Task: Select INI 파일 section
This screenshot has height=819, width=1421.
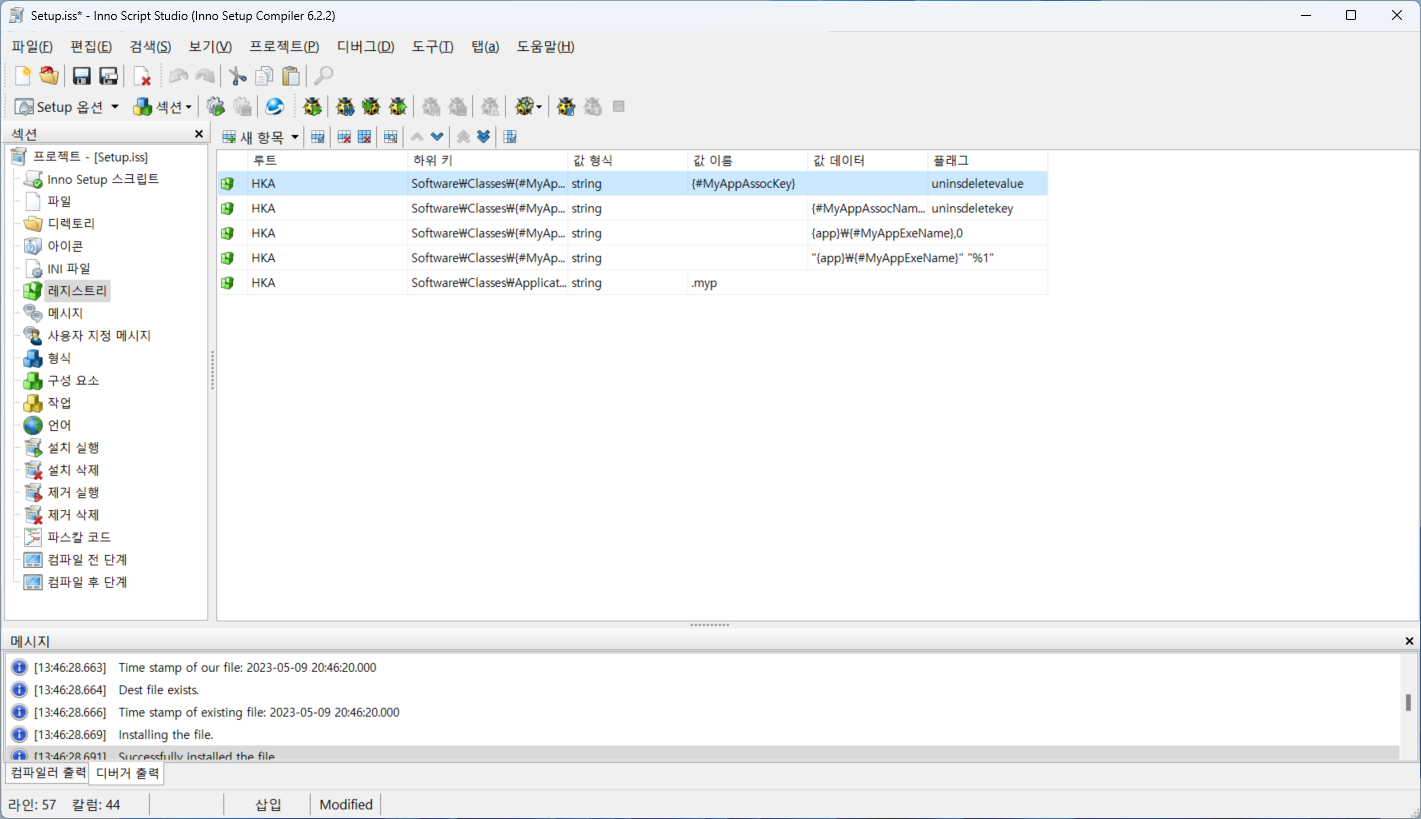Action: pos(69,268)
